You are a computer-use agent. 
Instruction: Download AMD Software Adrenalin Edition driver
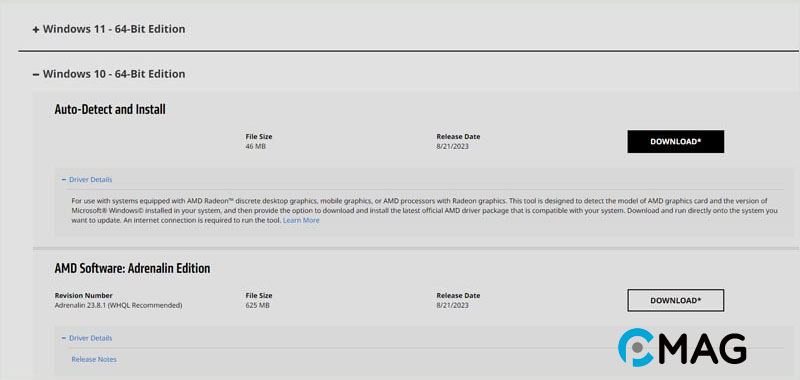coord(676,300)
